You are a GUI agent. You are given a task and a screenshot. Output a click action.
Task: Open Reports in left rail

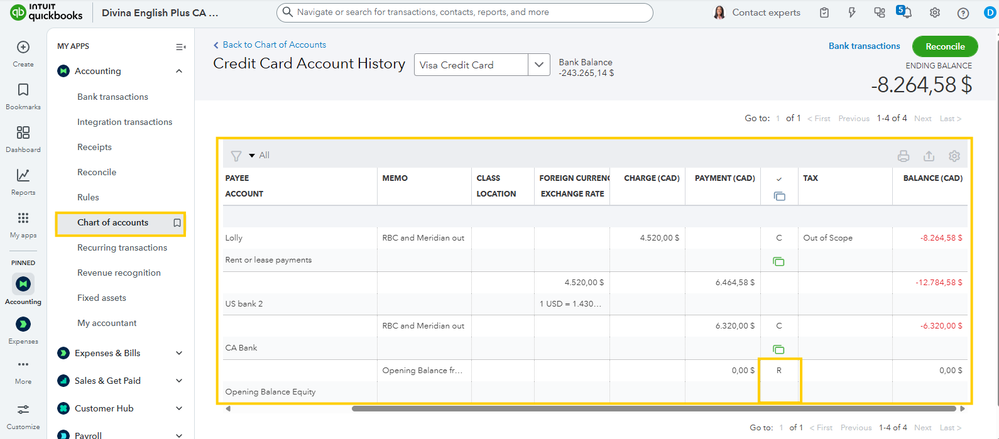[x=23, y=175]
